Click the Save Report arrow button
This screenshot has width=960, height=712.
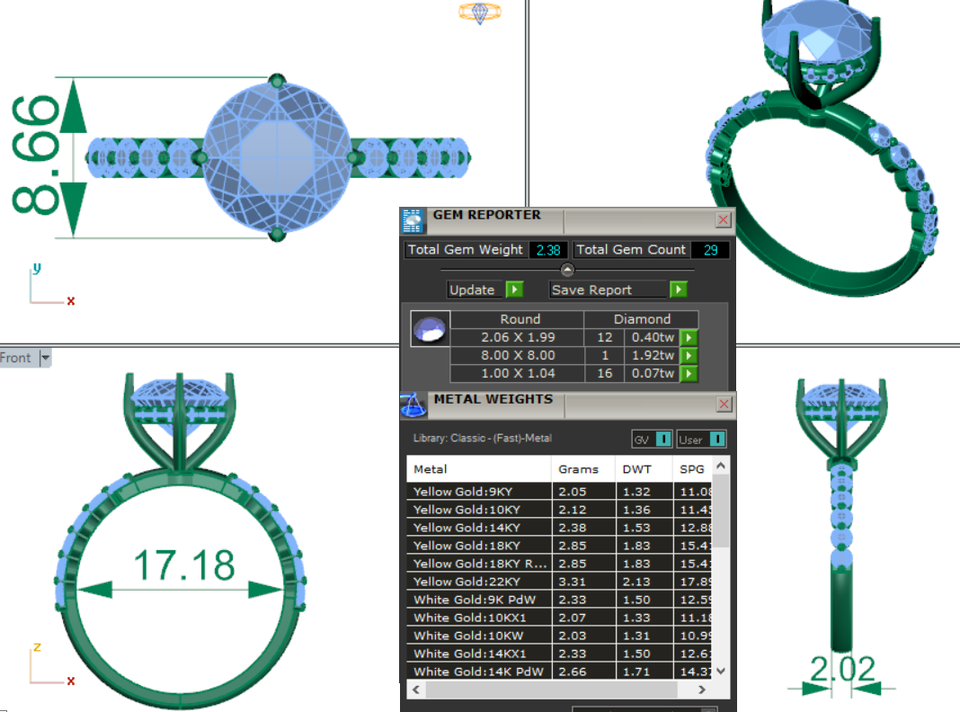point(678,290)
